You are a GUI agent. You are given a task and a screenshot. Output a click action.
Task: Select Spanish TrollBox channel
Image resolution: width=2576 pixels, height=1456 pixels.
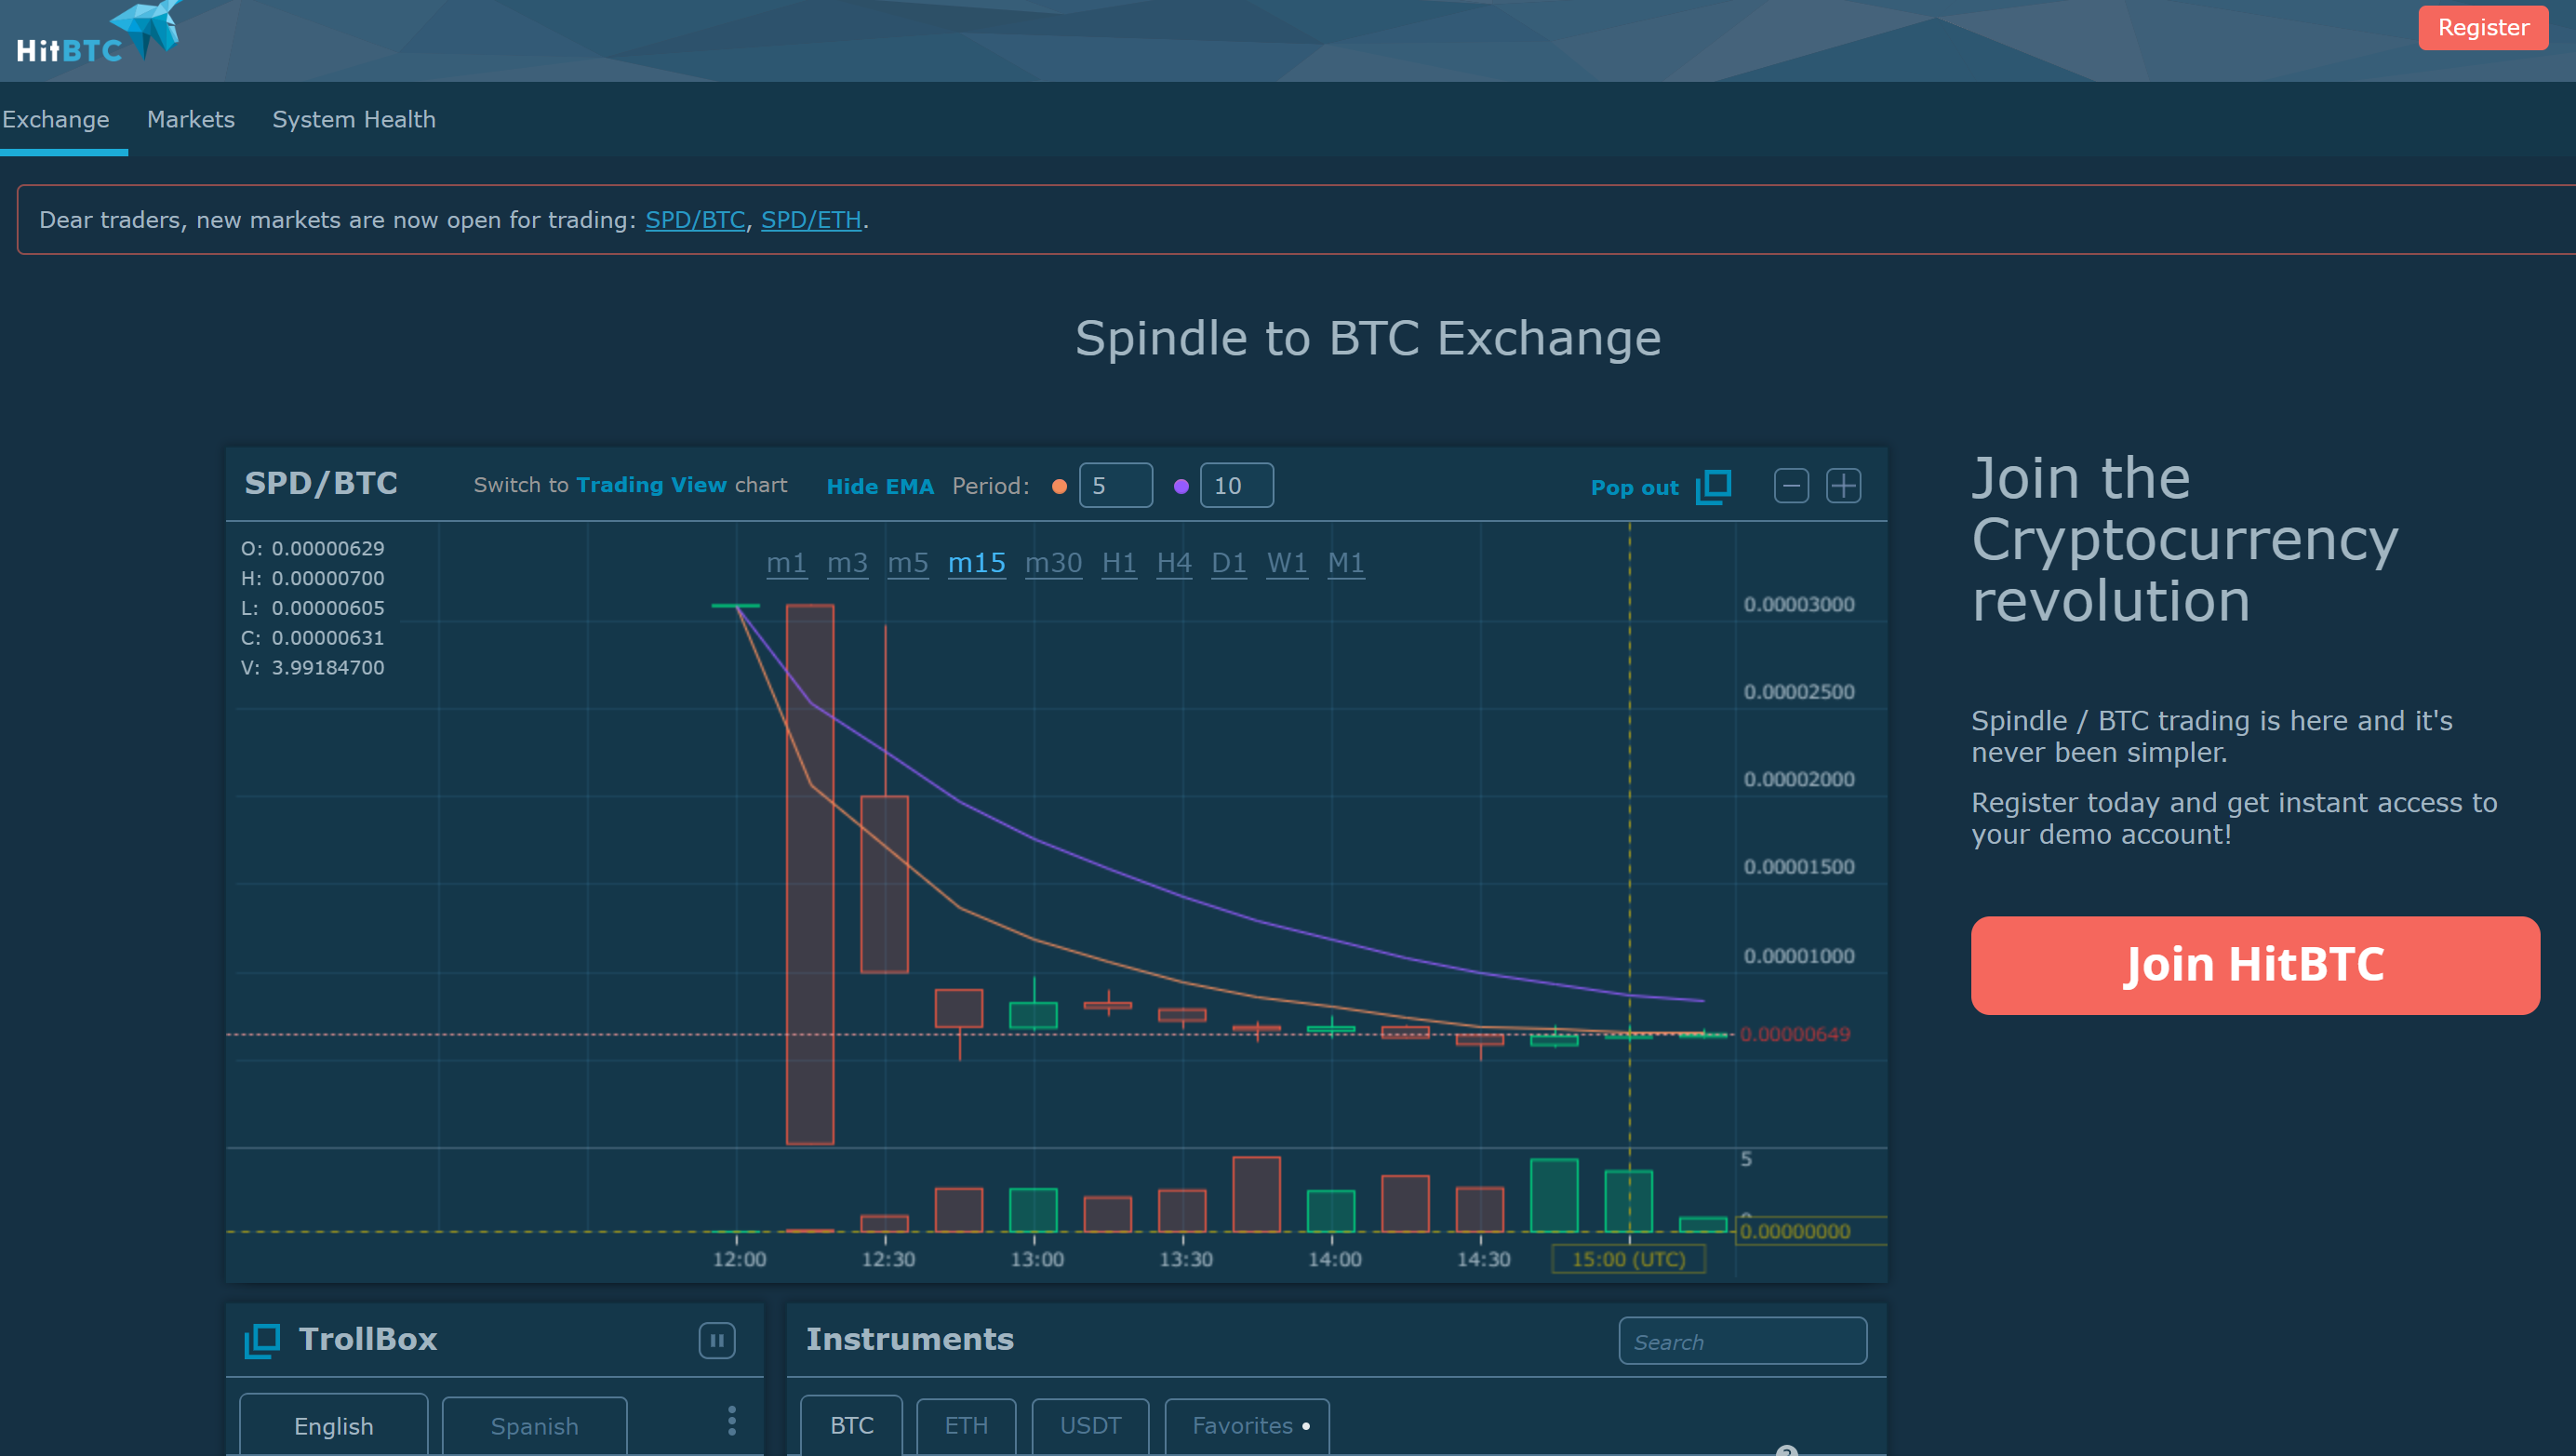click(535, 1426)
